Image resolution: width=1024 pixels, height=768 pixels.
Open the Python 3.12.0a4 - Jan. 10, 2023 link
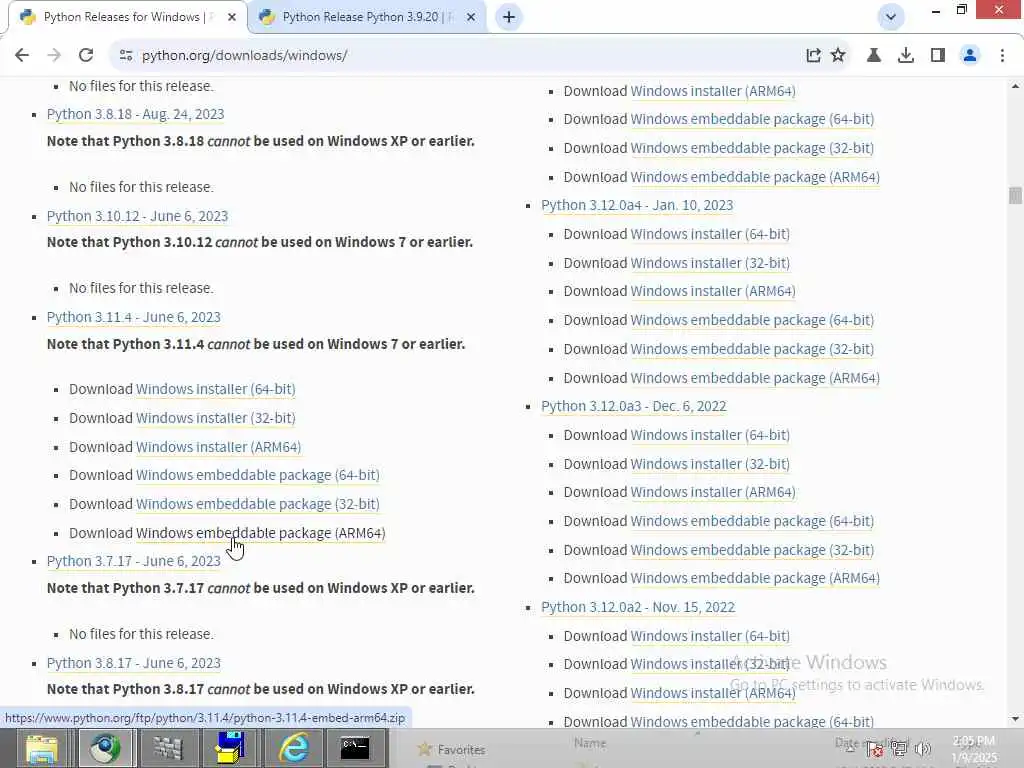click(x=637, y=206)
